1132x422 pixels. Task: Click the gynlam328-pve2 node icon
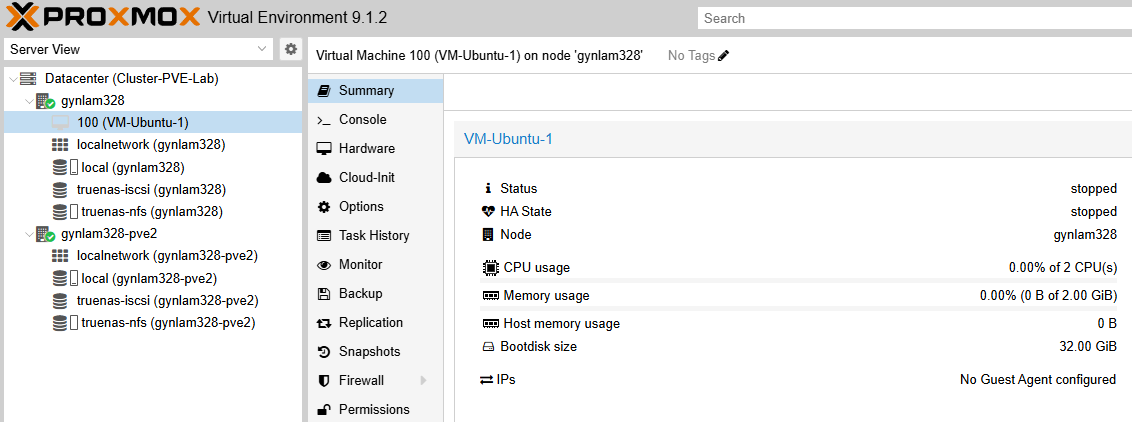(45, 234)
